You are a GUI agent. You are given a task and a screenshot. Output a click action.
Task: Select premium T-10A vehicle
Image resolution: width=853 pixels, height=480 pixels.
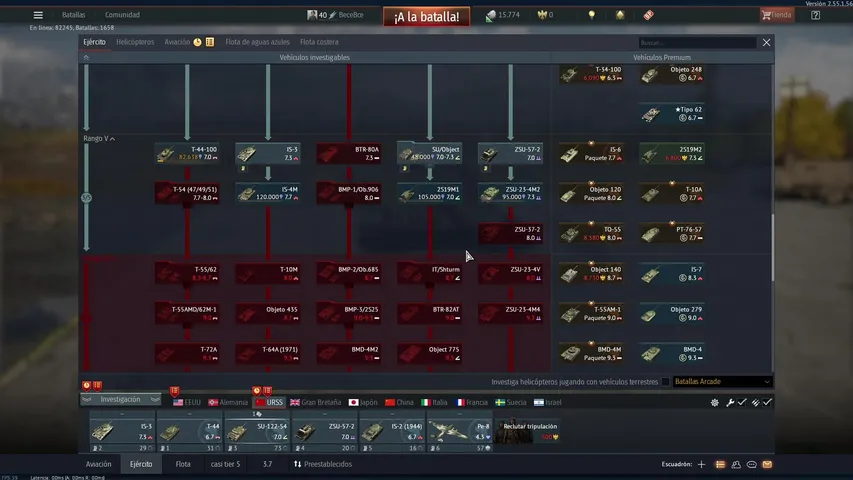tap(672, 193)
